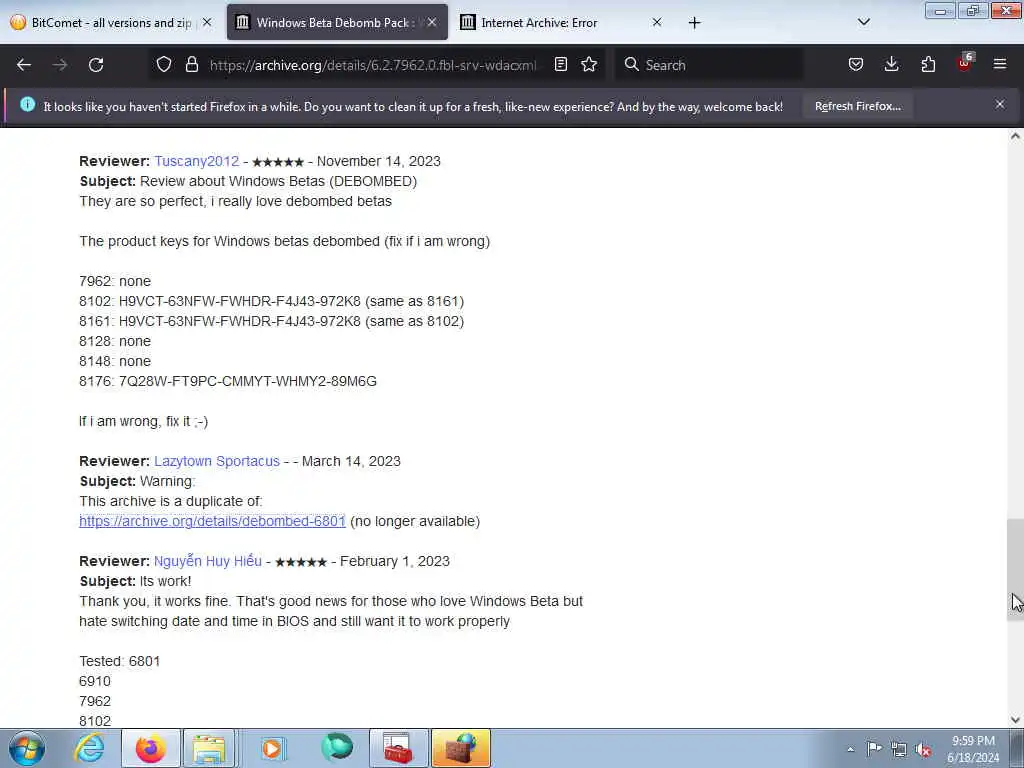Click the scrollbar up arrow
The width and height of the screenshot is (1024, 768).
click(x=1015, y=136)
